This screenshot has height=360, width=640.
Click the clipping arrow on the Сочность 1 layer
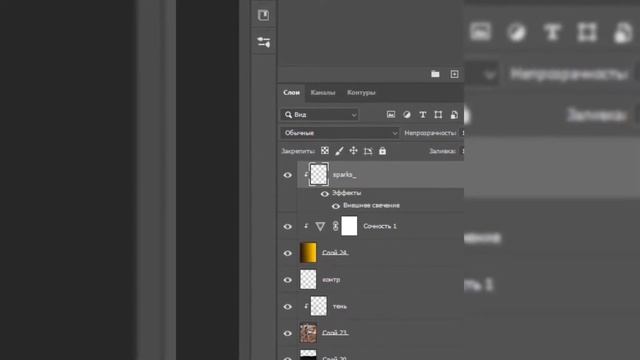[x=306, y=226]
